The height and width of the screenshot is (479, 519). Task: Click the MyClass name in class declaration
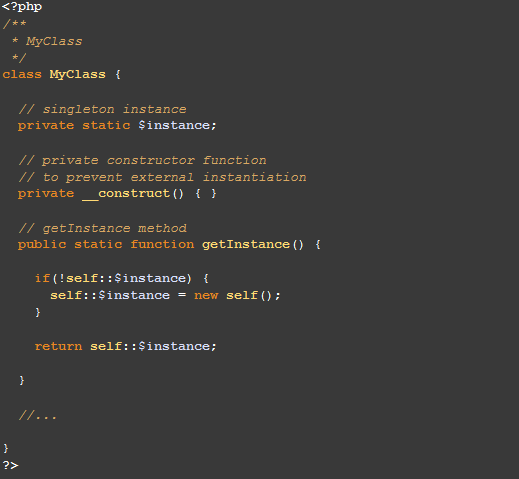point(78,75)
